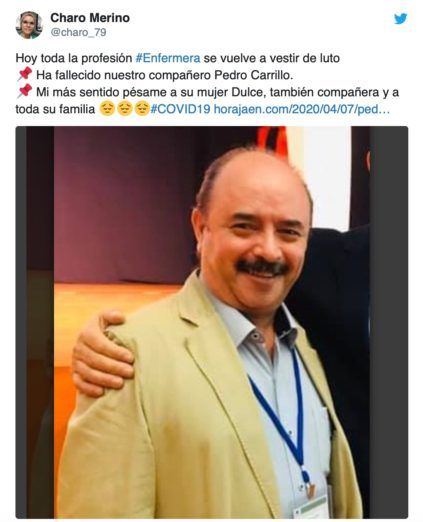423x522 pixels.
Task: Click the text 'Hoy toda la profesión'
Action: click(74, 58)
